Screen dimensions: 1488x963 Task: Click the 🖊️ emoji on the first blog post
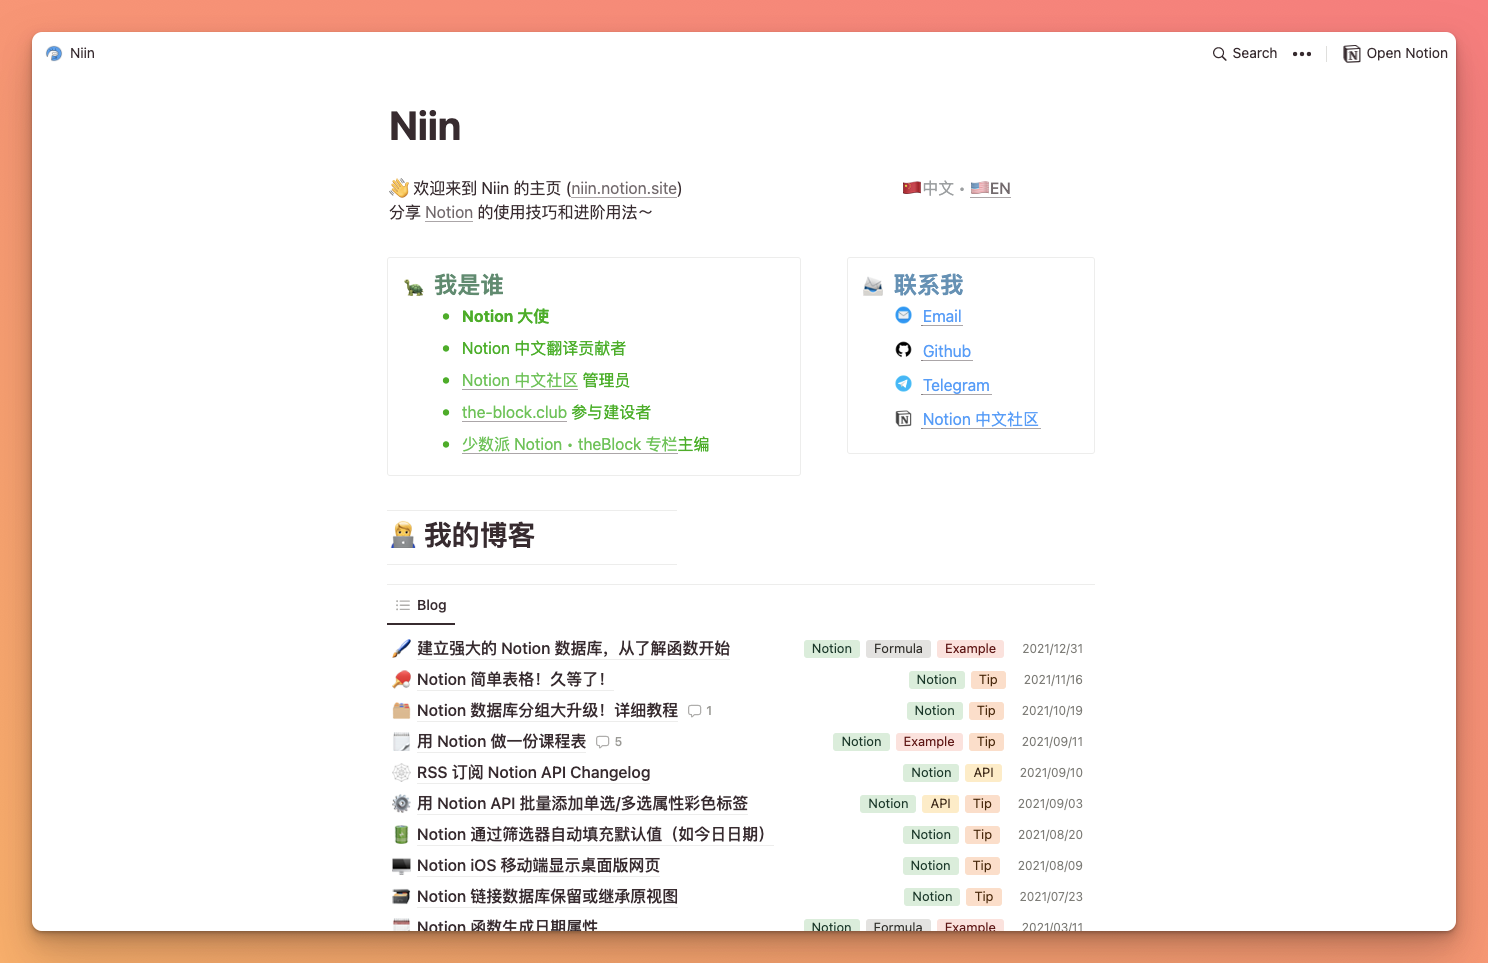pyautogui.click(x=400, y=648)
